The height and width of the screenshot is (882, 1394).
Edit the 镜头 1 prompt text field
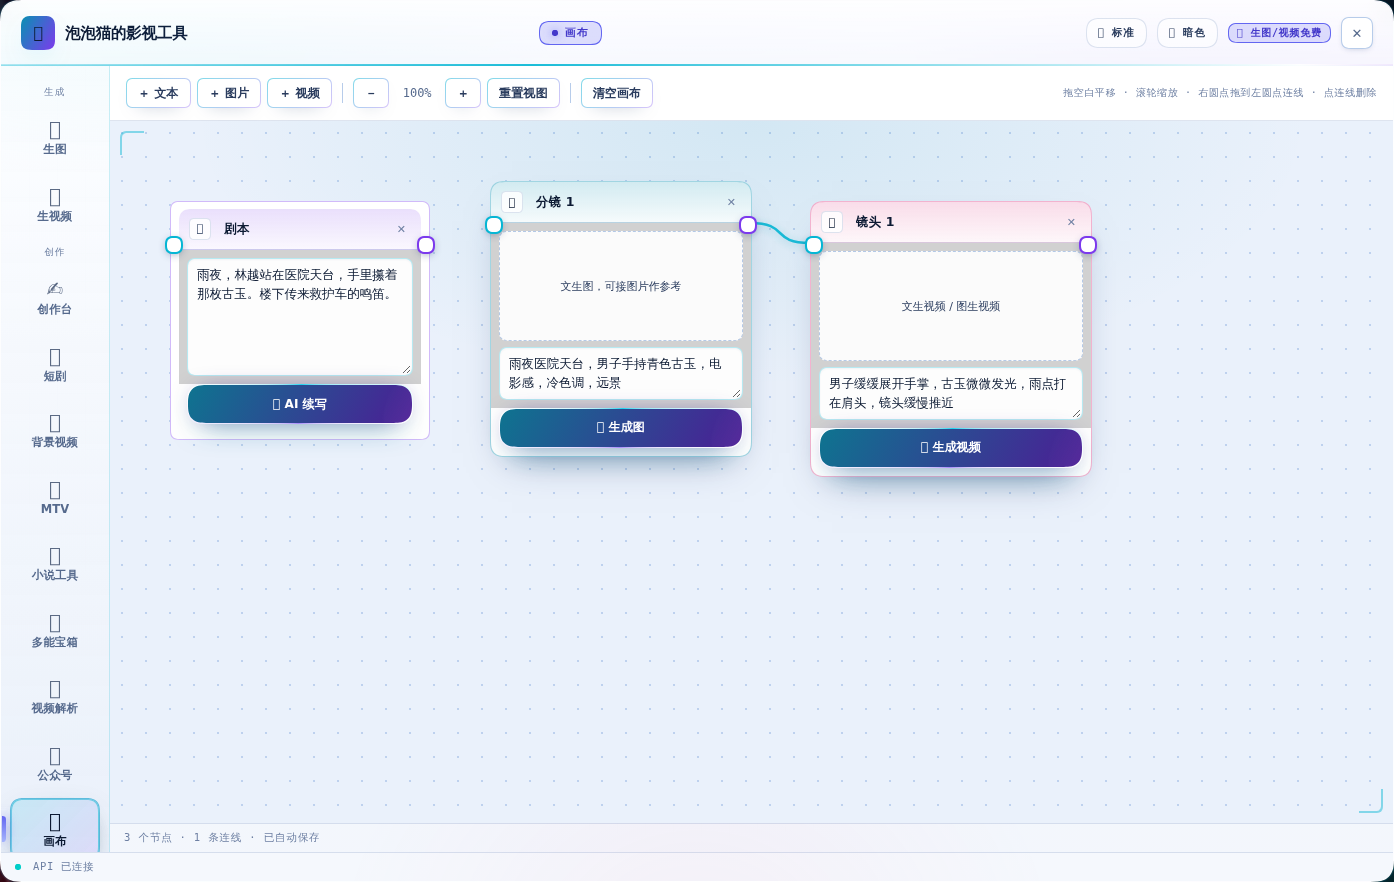click(x=951, y=393)
